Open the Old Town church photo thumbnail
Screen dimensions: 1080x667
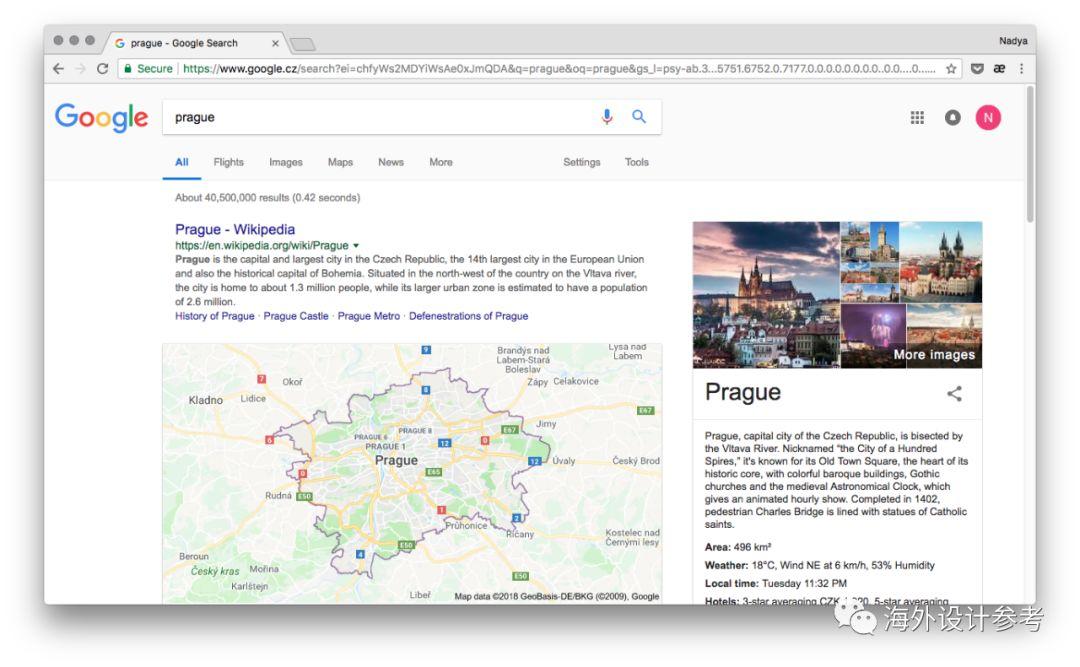(x=941, y=262)
